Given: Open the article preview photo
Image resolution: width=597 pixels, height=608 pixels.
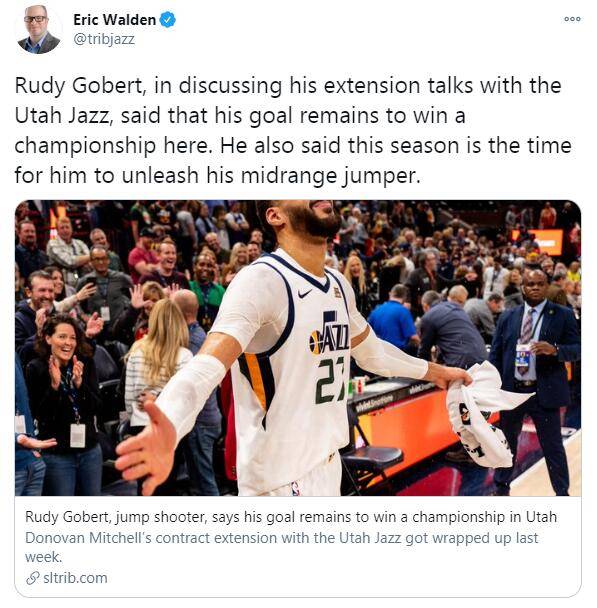Looking at the screenshot, I should tap(298, 348).
